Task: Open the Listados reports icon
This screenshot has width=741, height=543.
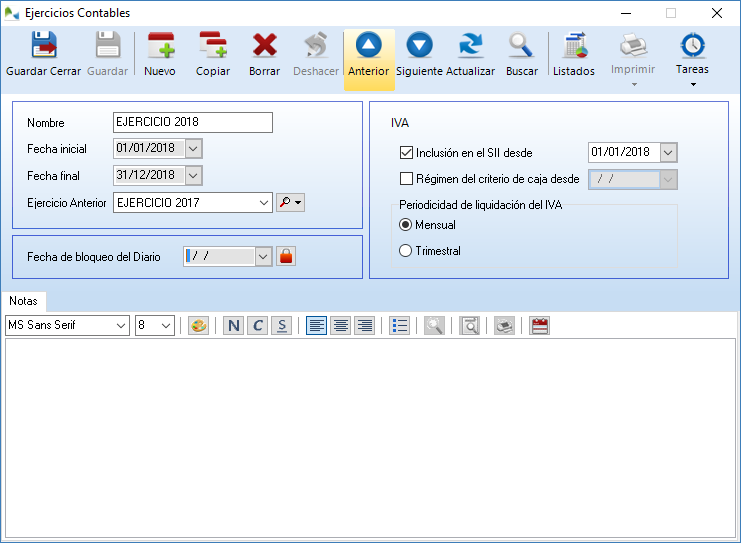Action: click(574, 45)
